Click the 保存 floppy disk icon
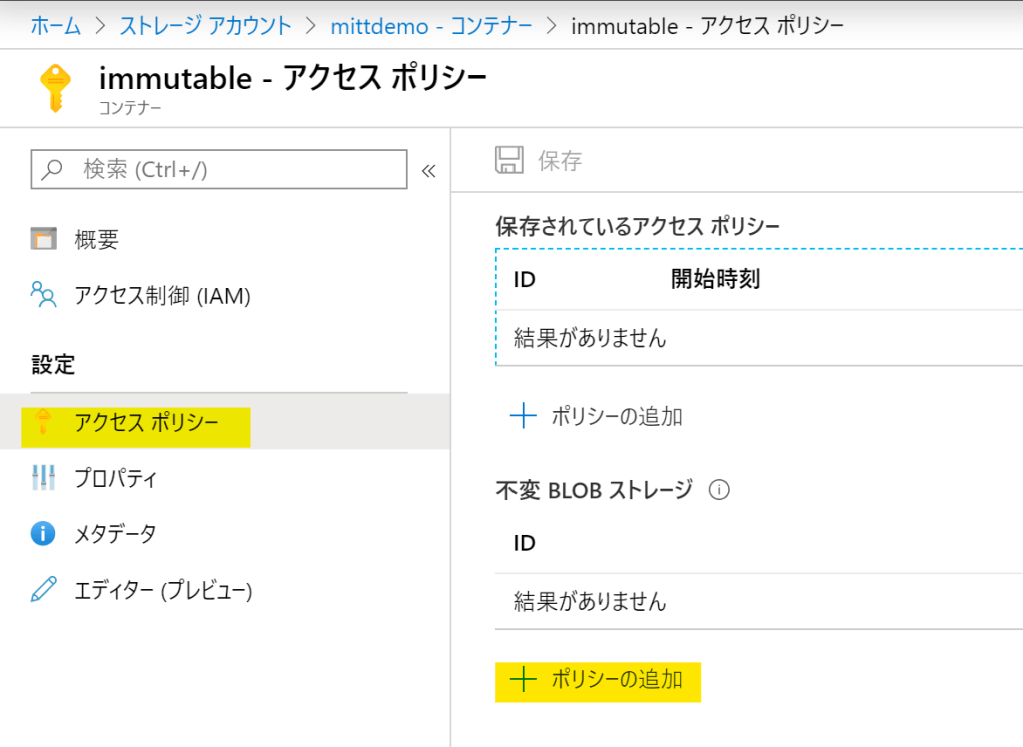The height and width of the screenshot is (747, 1023). (509, 161)
